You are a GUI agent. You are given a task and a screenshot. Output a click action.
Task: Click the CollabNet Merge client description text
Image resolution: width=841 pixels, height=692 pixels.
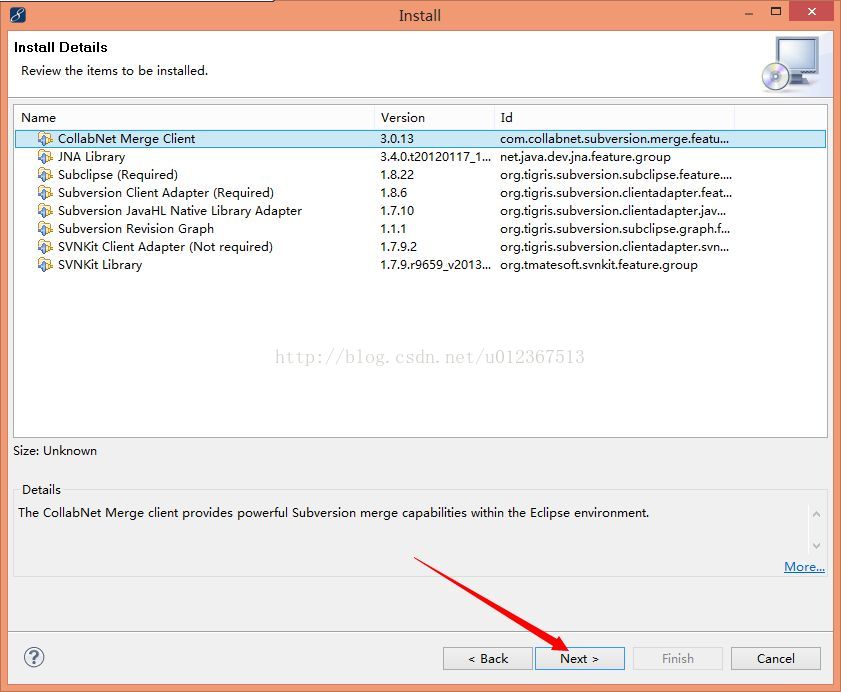333,513
